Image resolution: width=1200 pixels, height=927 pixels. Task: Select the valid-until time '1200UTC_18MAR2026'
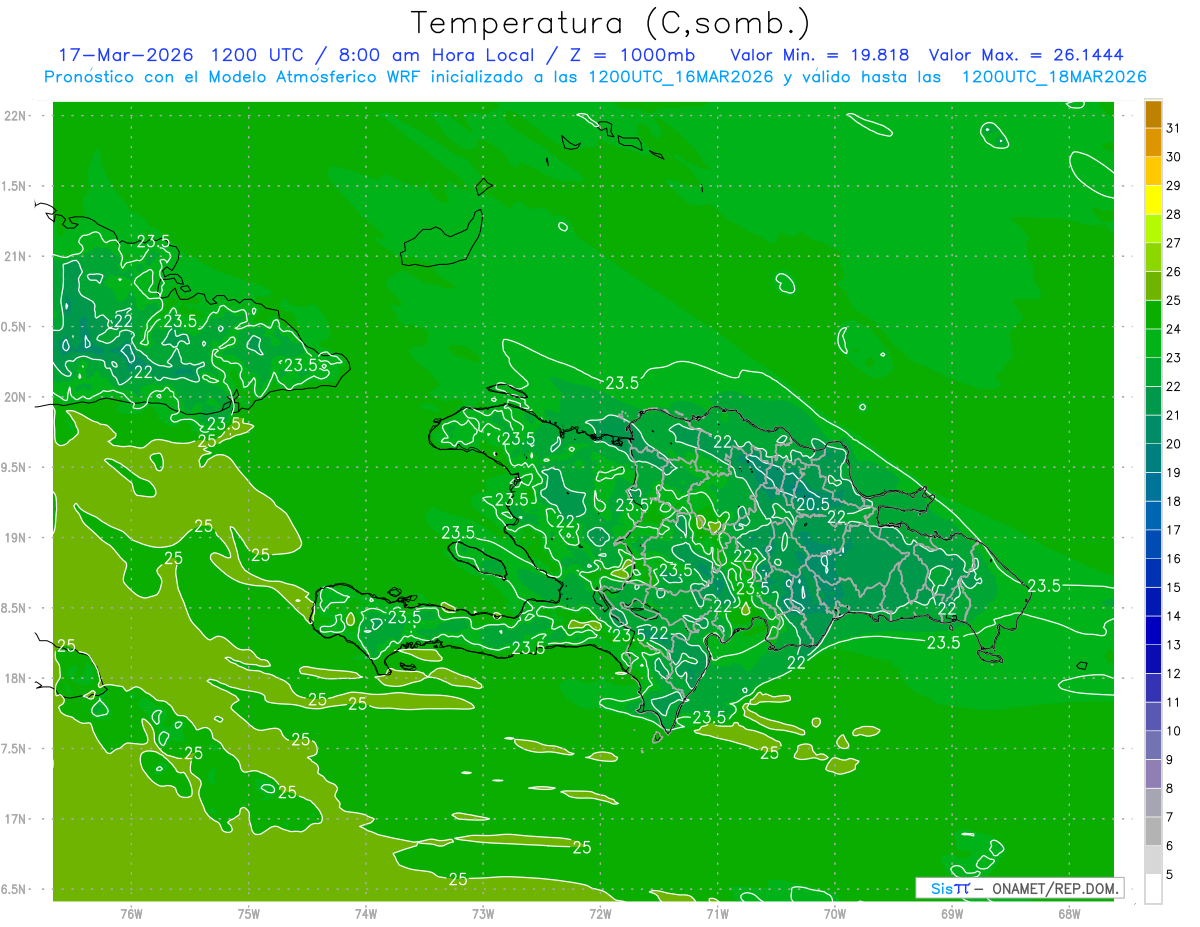(x=1053, y=76)
